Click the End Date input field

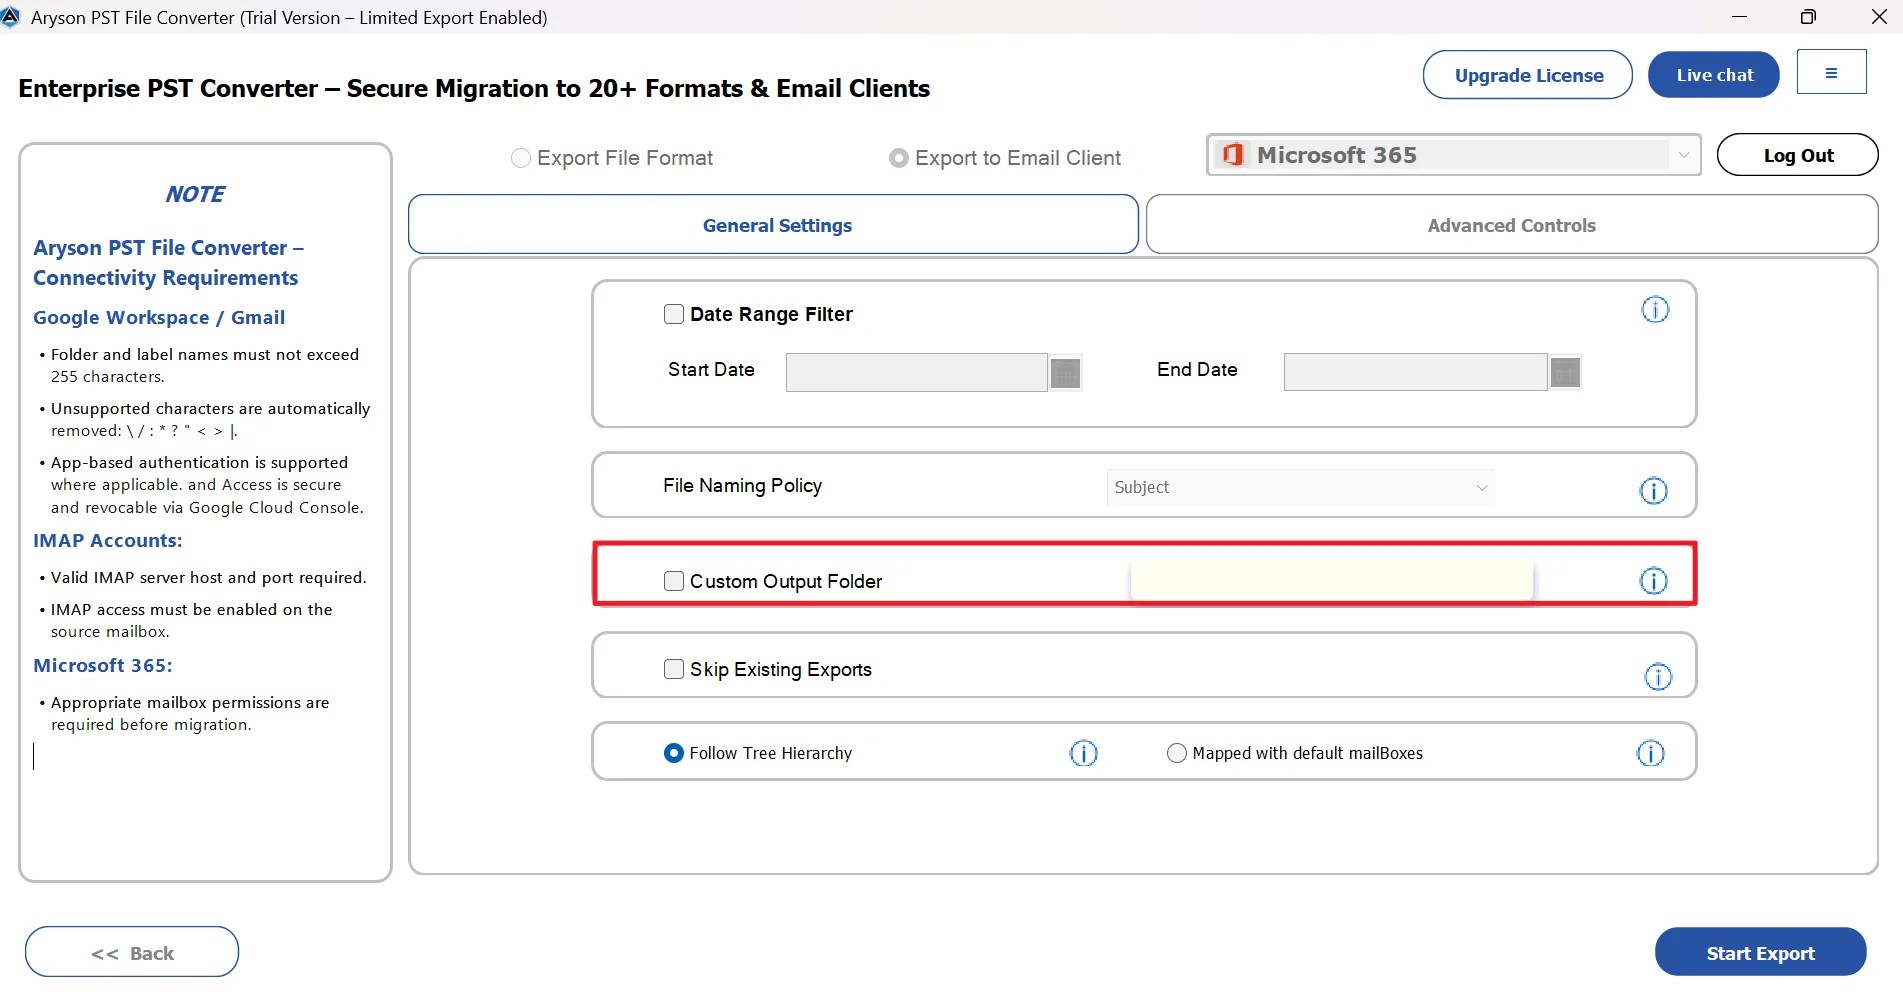[x=1416, y=373]
